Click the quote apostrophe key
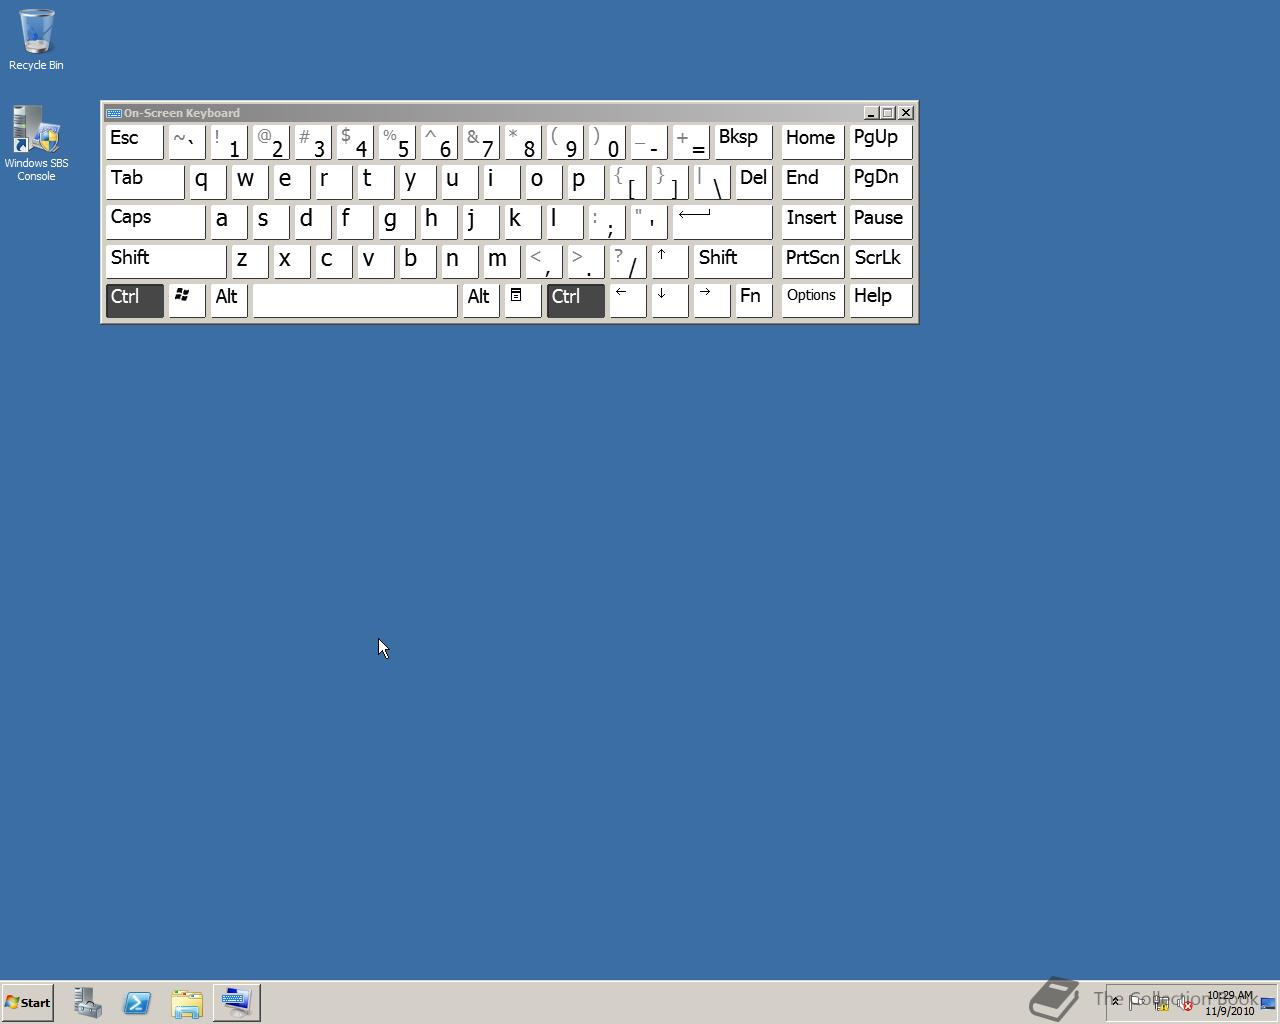This screenshot has width=1280, height=1024. (x=649, y=221)
